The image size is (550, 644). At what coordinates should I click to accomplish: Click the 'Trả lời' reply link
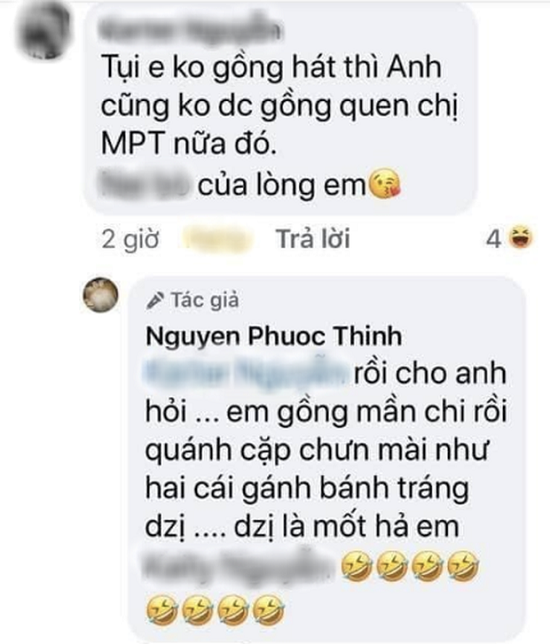313,238
